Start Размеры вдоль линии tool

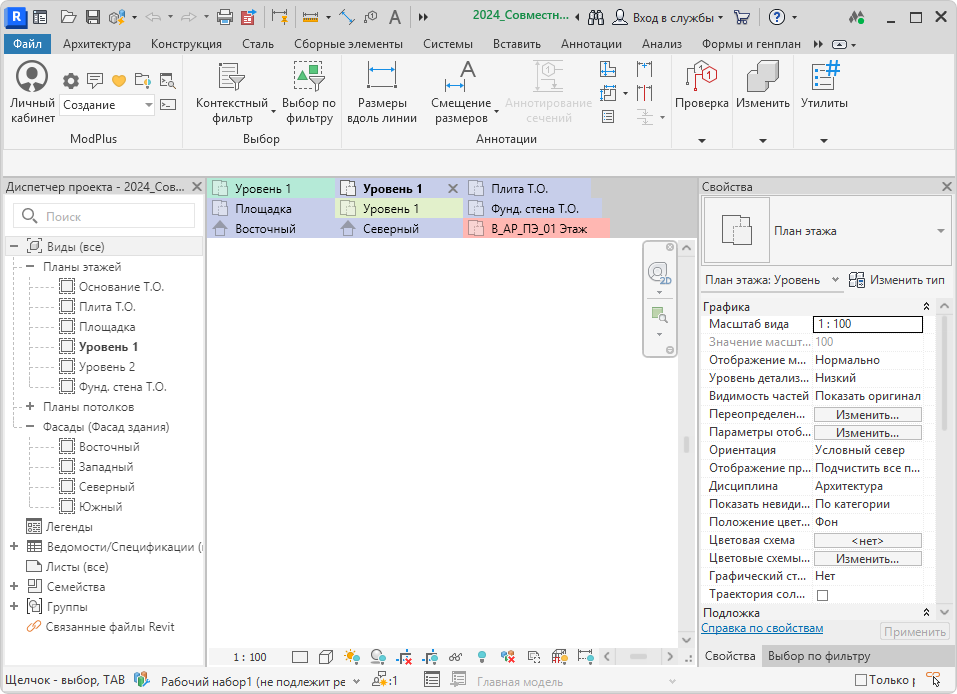point(382,92)
